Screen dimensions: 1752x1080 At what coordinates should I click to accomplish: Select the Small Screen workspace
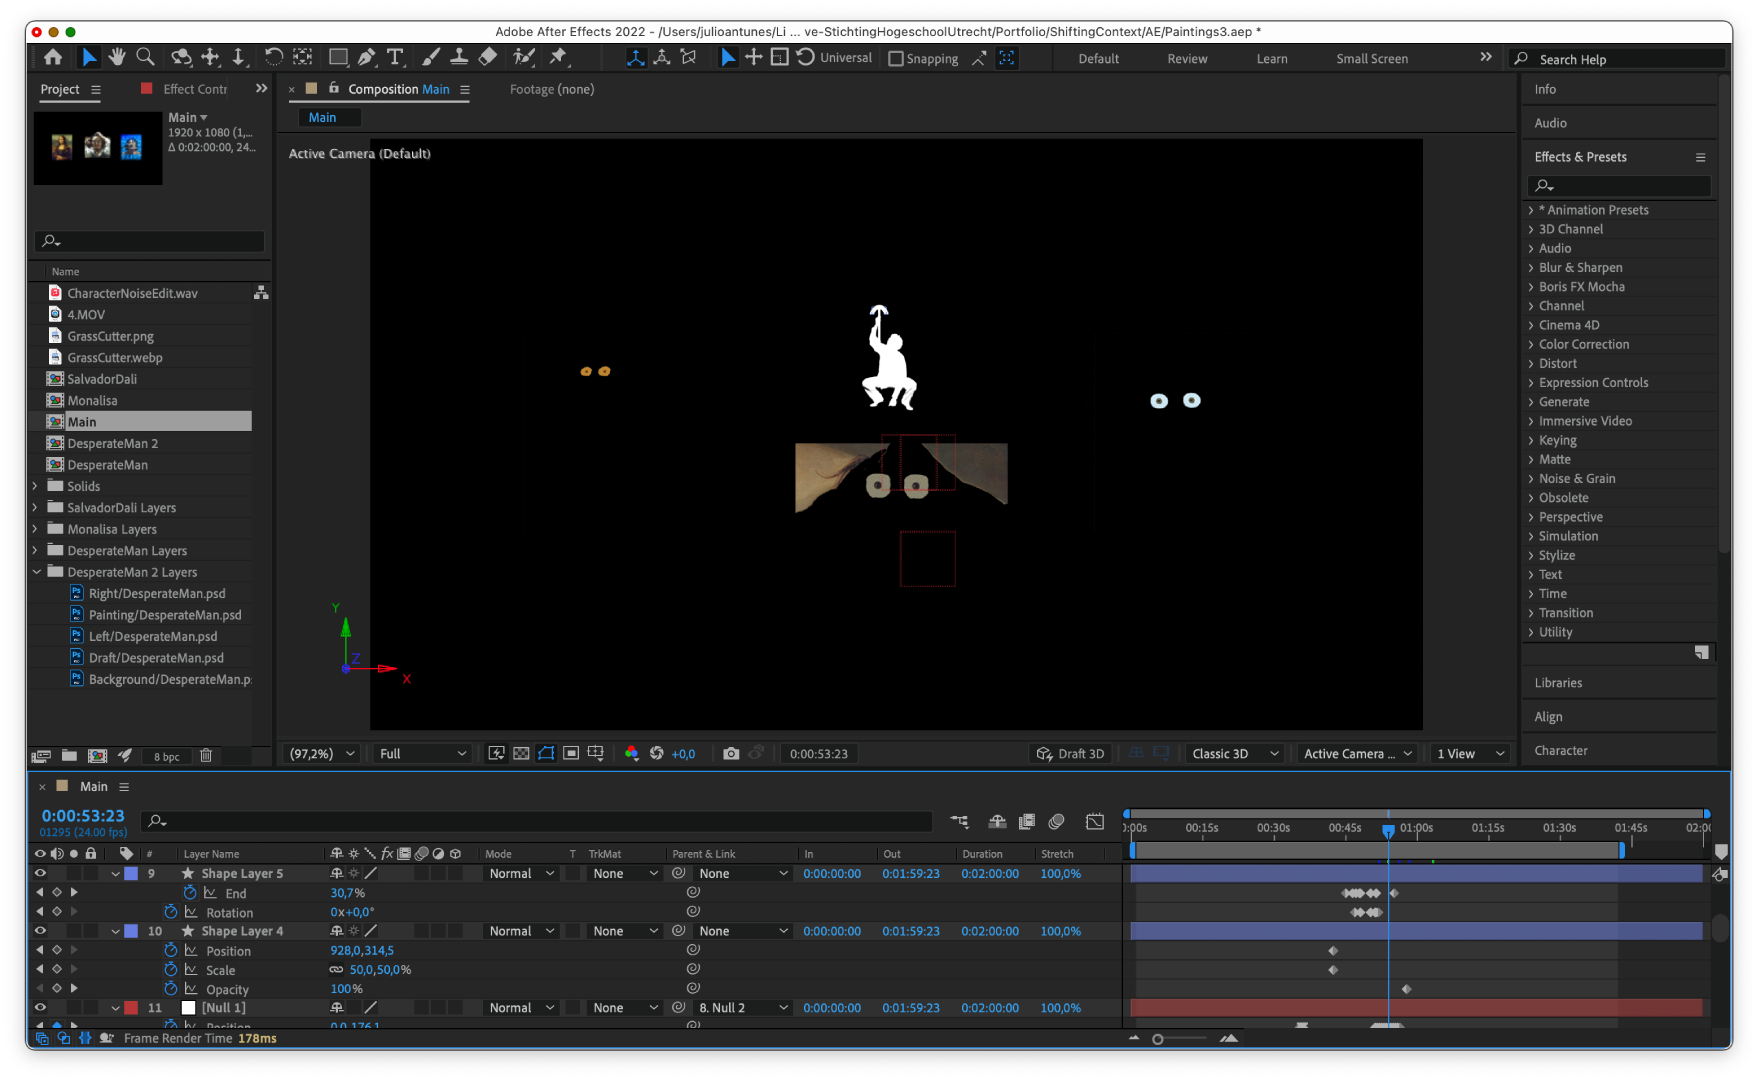1372,59
